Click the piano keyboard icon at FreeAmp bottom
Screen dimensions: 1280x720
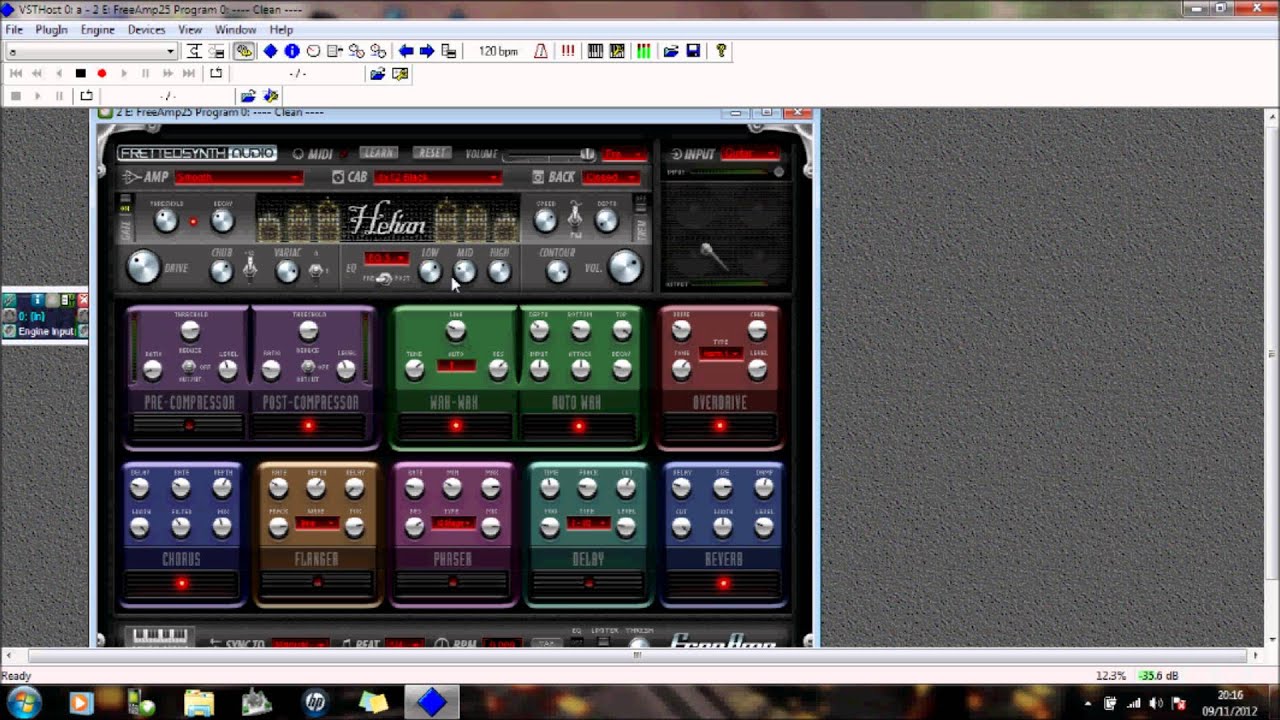click(x=160, y=637)
